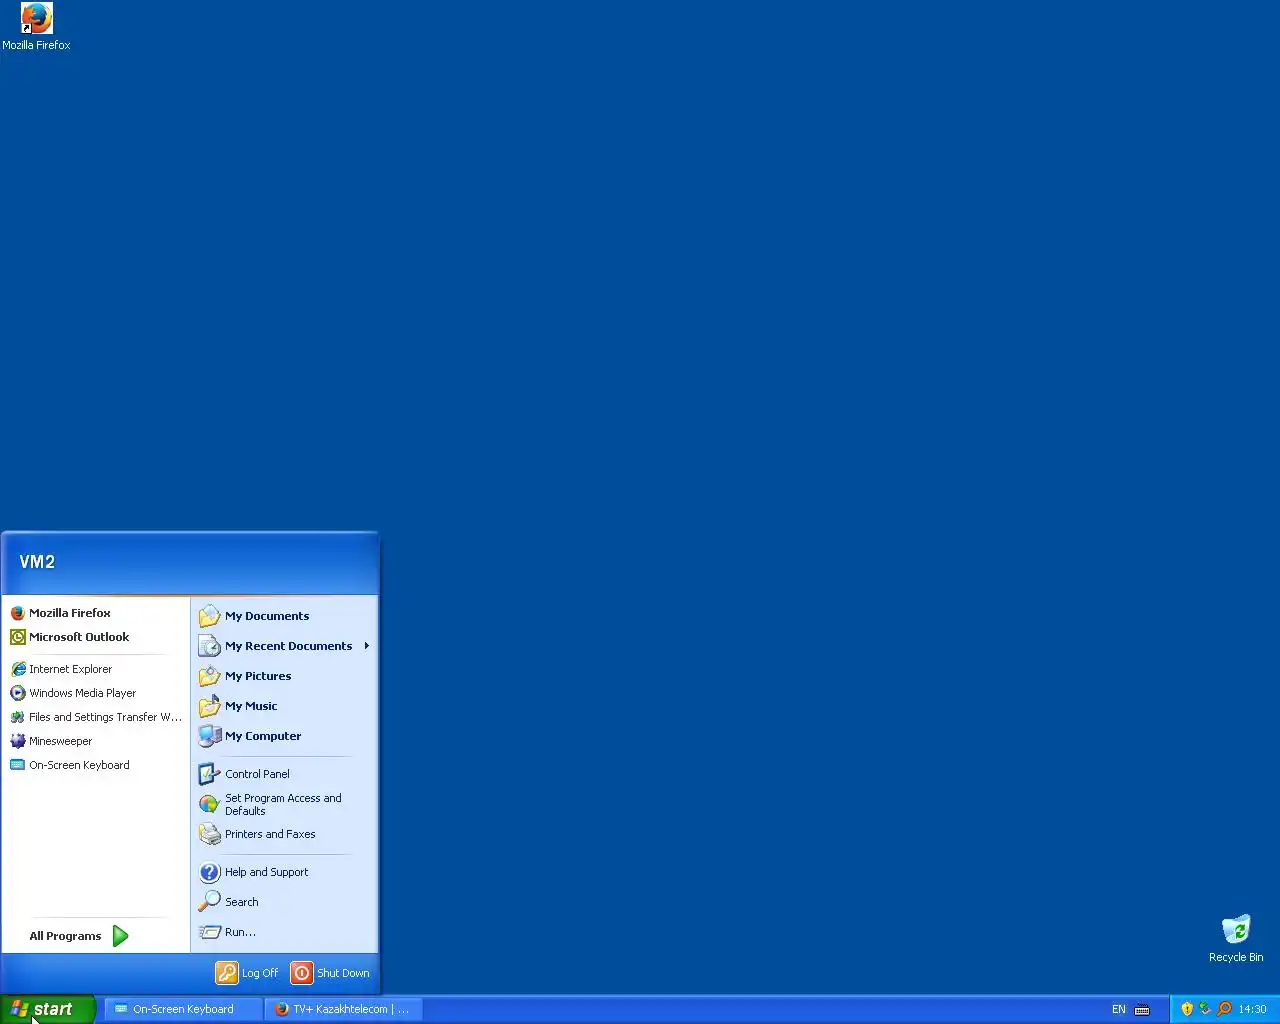
Task: Click the orange magnifier tray icon
Action: pyautogui.click(x=1224, y=1009)
